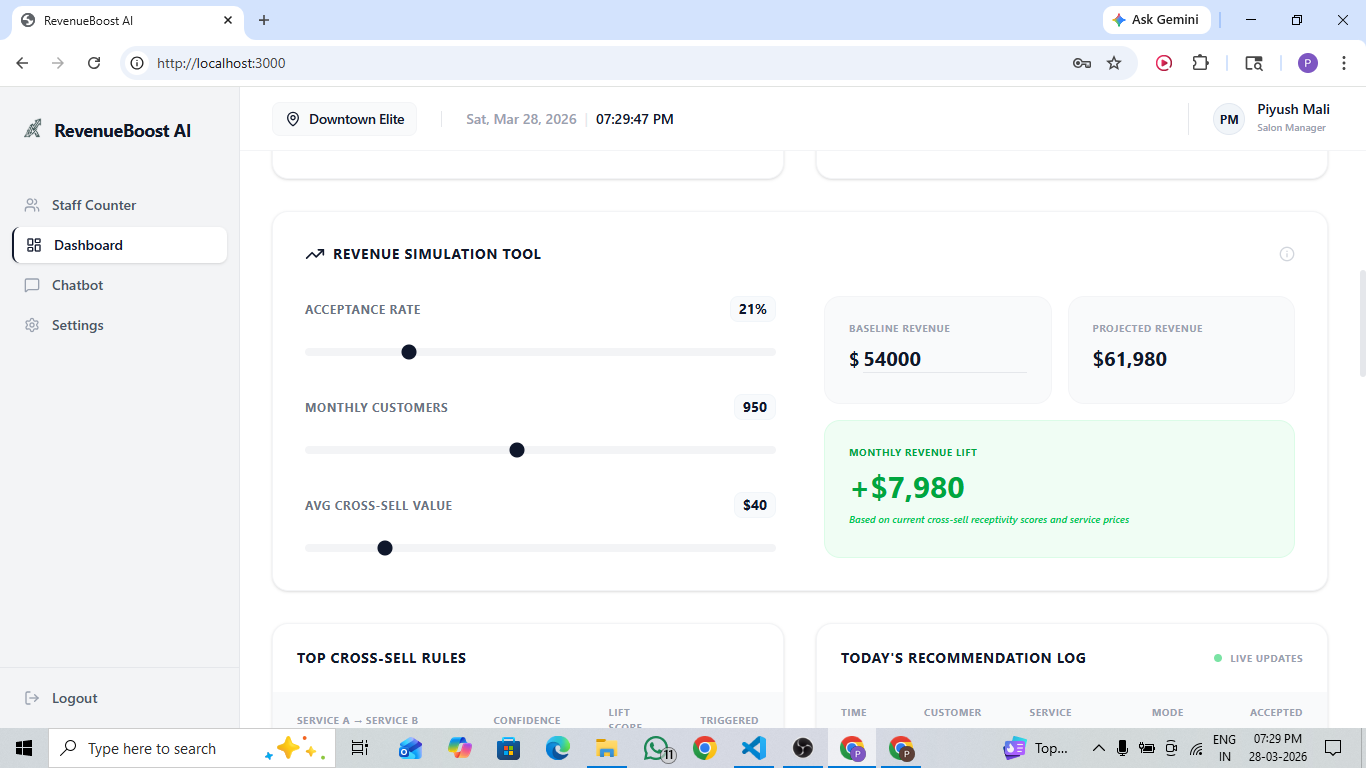Open the Downtown Elite location selector
This screenshot has height=768, width=1366.
click(345, 119)
